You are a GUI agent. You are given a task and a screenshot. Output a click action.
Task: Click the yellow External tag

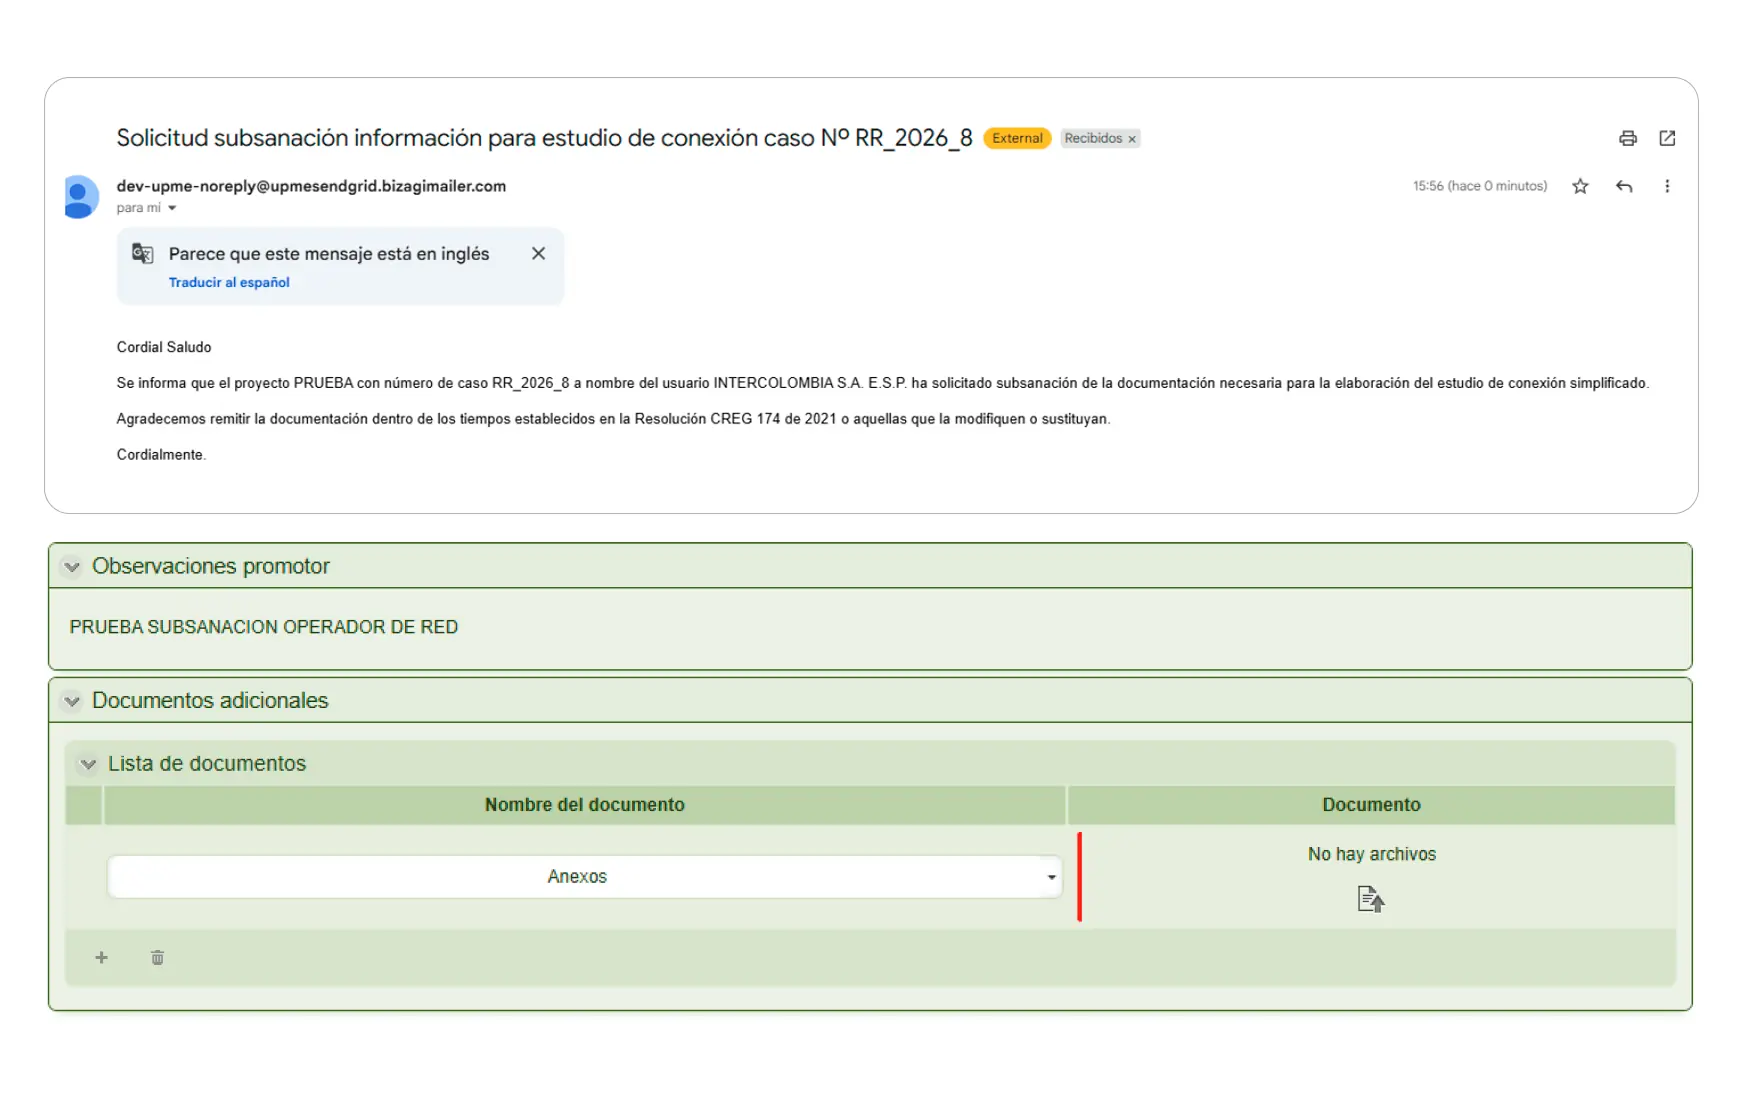[x=1017, y=139]
